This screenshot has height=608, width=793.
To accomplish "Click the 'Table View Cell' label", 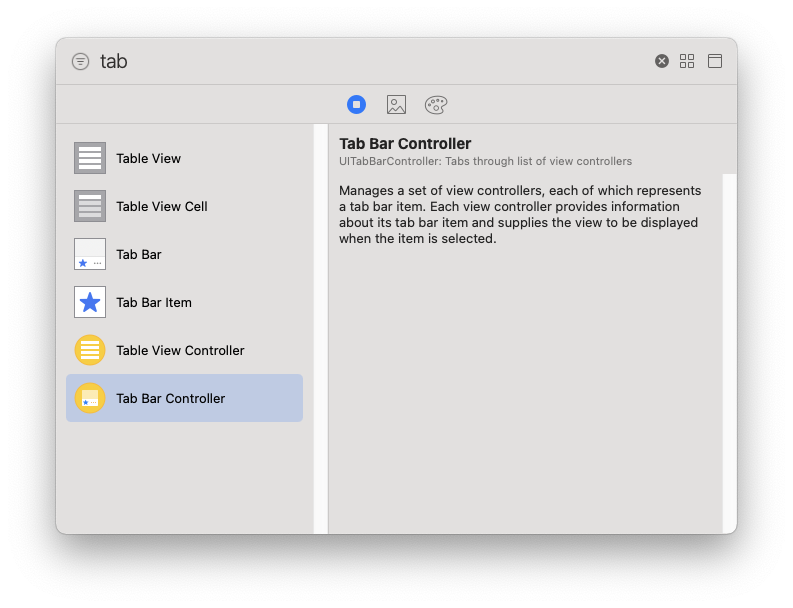I will (162, 206).
